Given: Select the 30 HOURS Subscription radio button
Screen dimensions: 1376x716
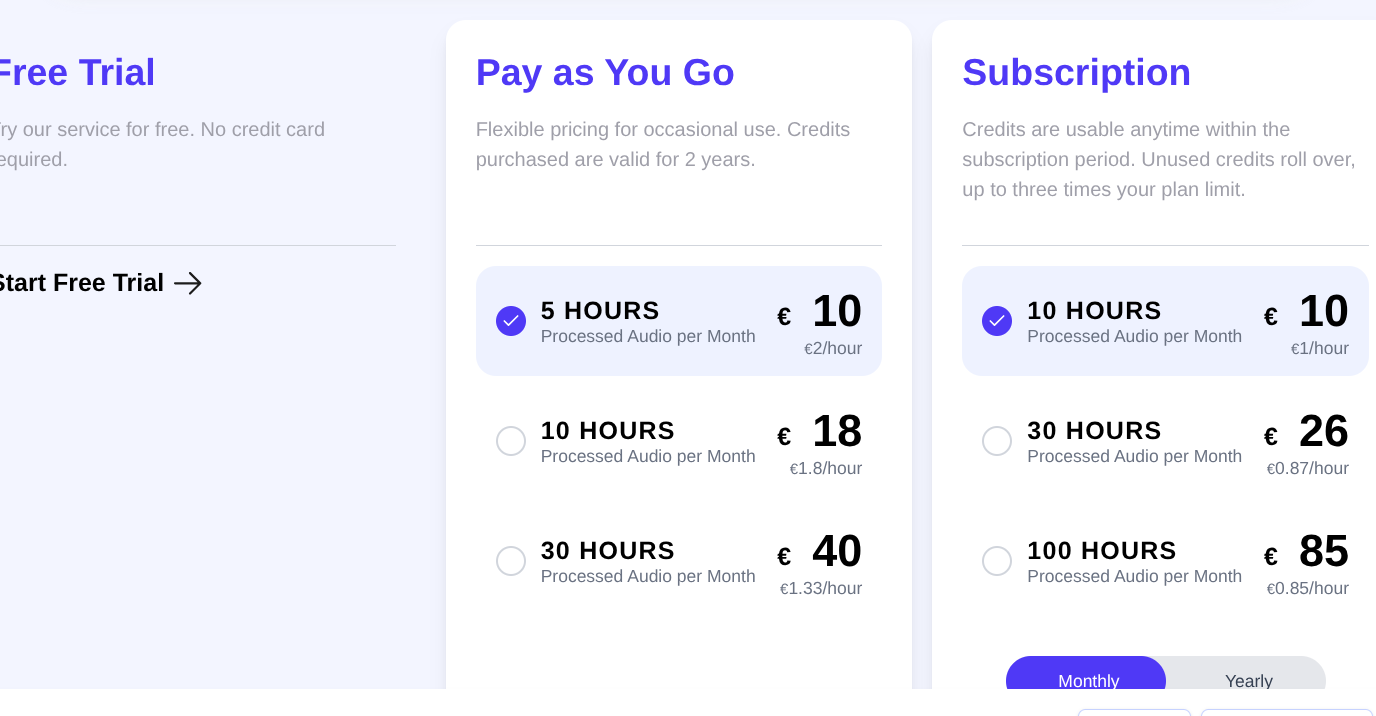Looking at the screenshot, I should point(997,441).
